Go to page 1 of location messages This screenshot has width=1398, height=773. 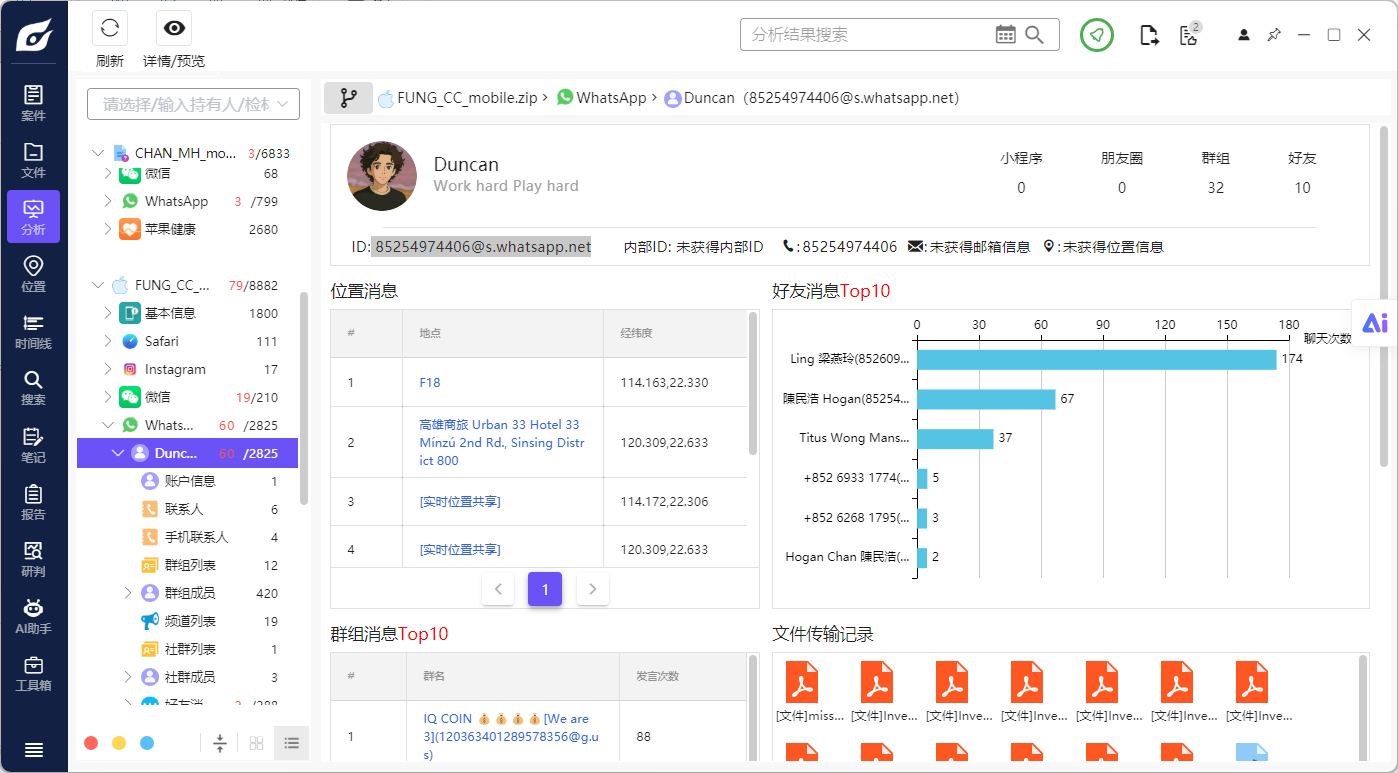point(545,589)
